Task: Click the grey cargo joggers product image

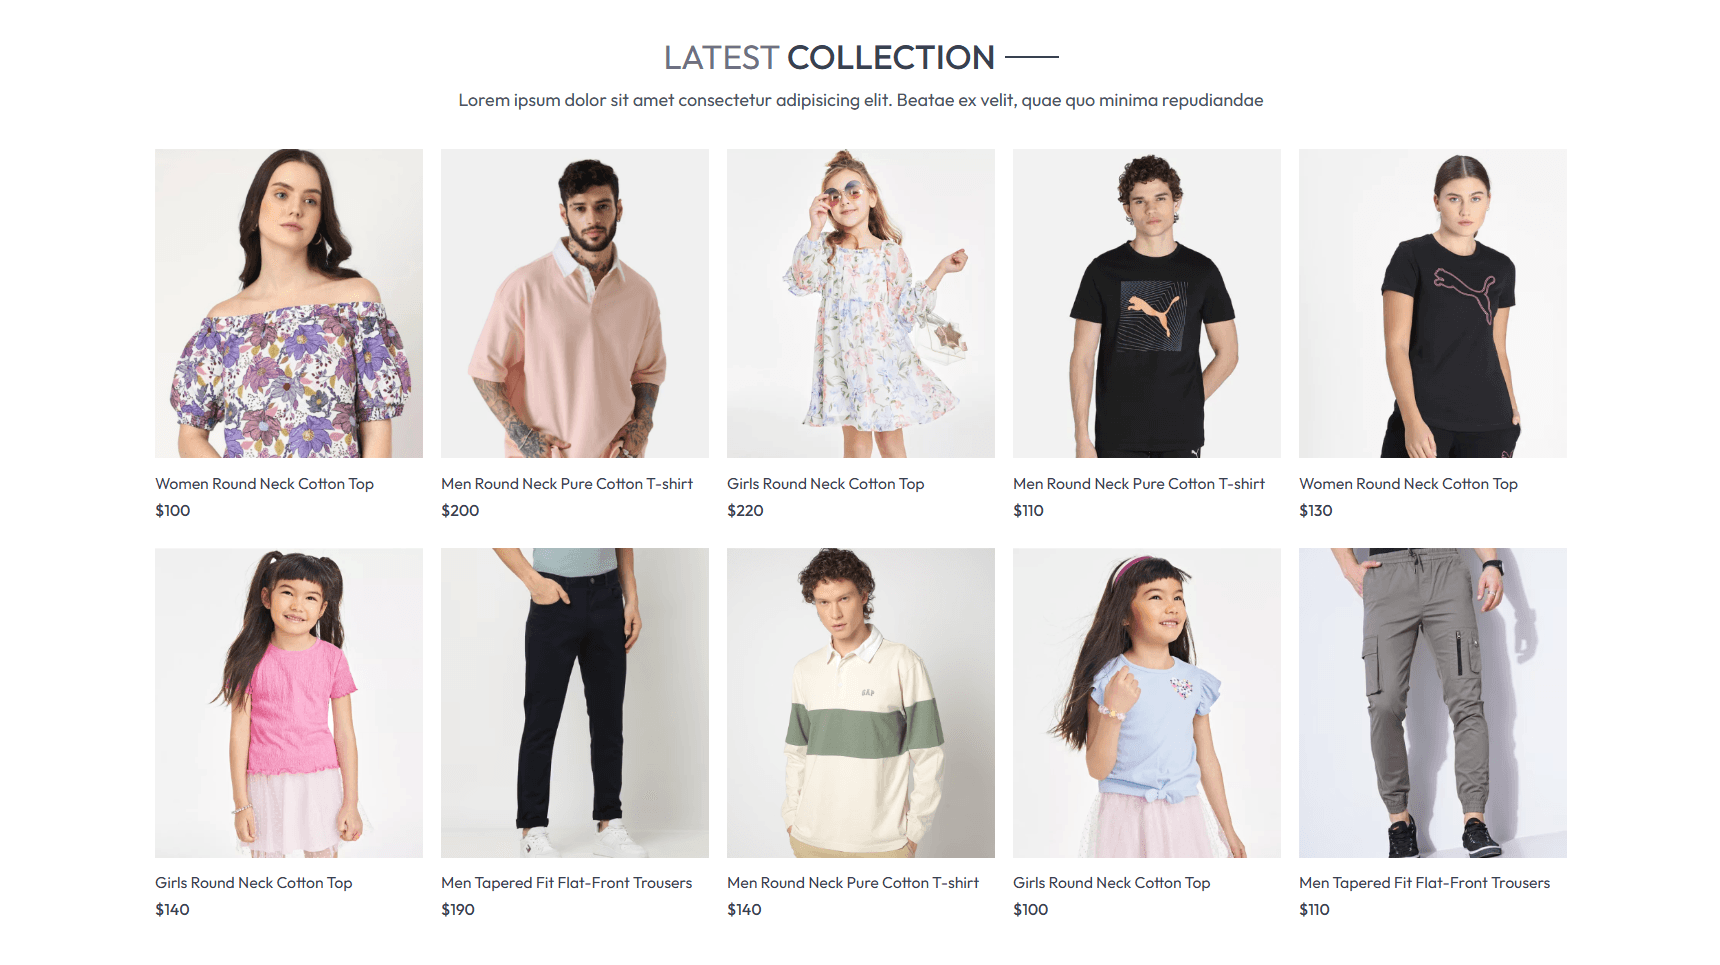Action: click(x=1433, y=702)
